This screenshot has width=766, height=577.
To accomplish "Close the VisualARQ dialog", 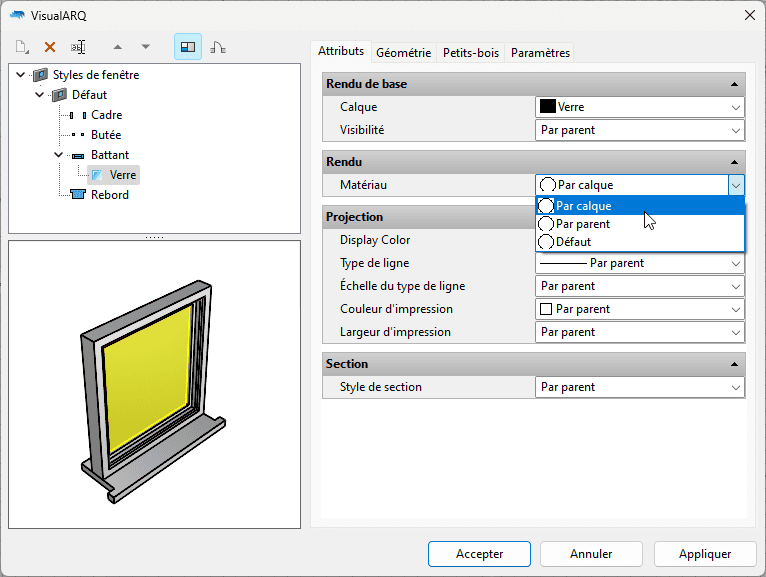I will [750, 15].
